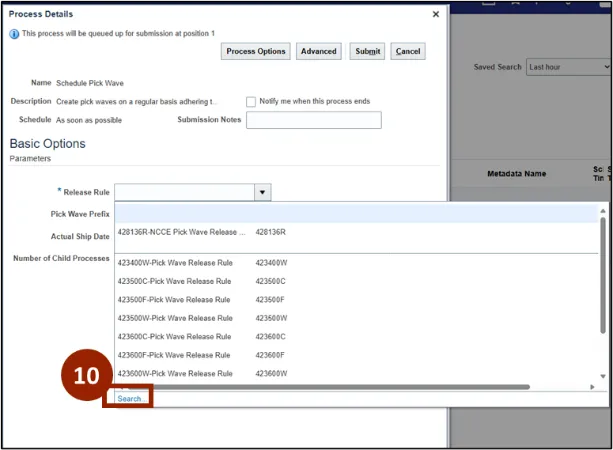The image size is (613, 450).
Task: Click the list scroll down arrow
Action: 602,377
